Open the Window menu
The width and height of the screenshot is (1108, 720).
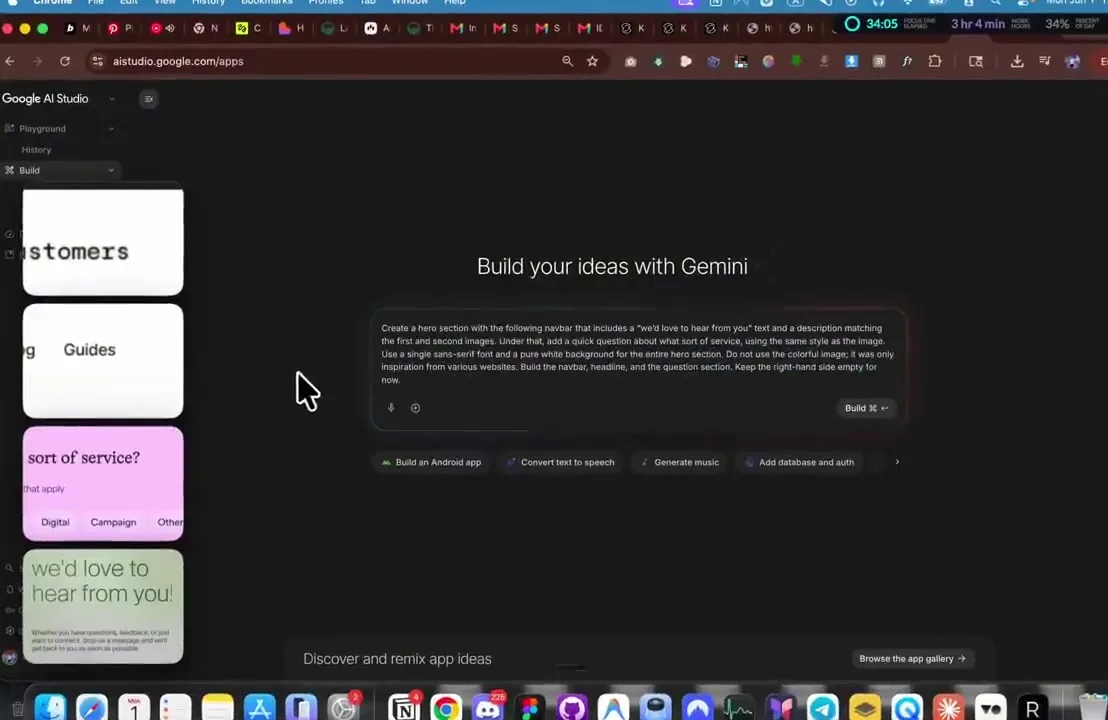point(410,3)
